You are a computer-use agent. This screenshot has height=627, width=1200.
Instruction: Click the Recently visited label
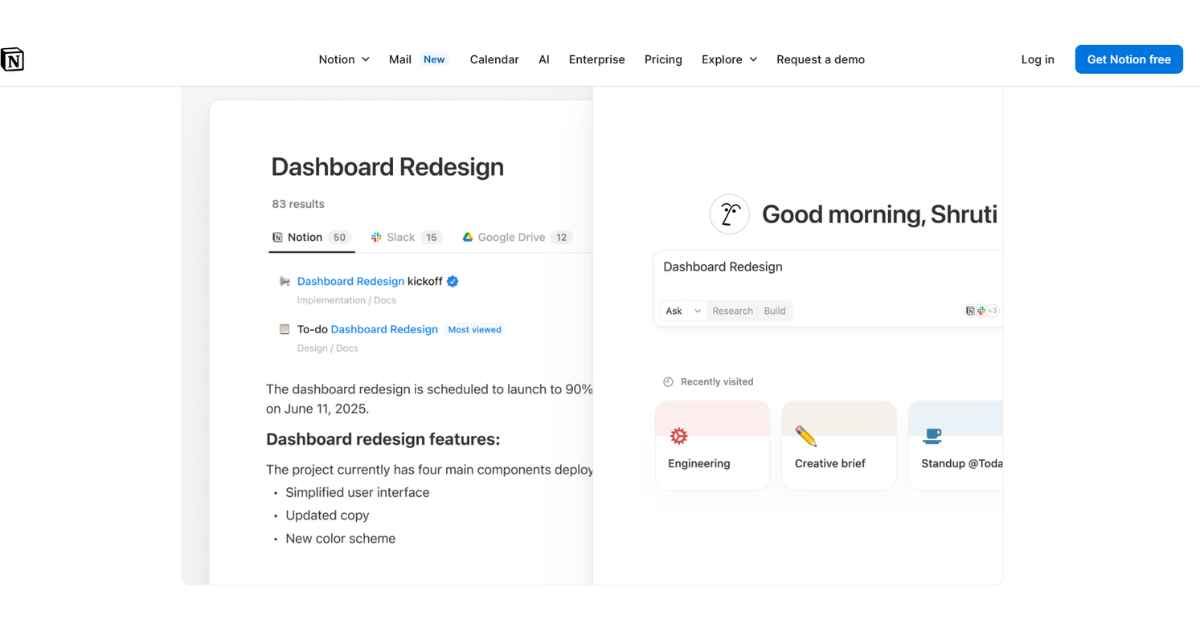click(x=717, y=382)
